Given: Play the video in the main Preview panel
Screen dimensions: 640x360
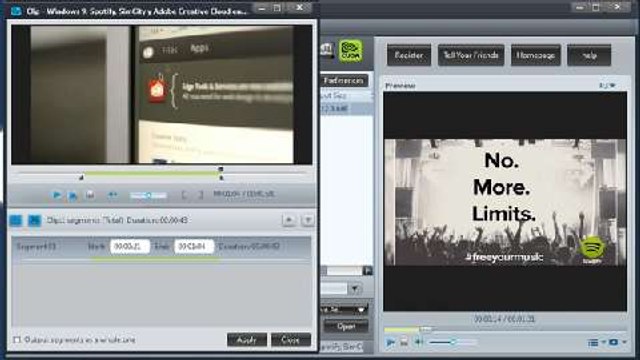Looking at the screenshot, I should pos(390,342).
